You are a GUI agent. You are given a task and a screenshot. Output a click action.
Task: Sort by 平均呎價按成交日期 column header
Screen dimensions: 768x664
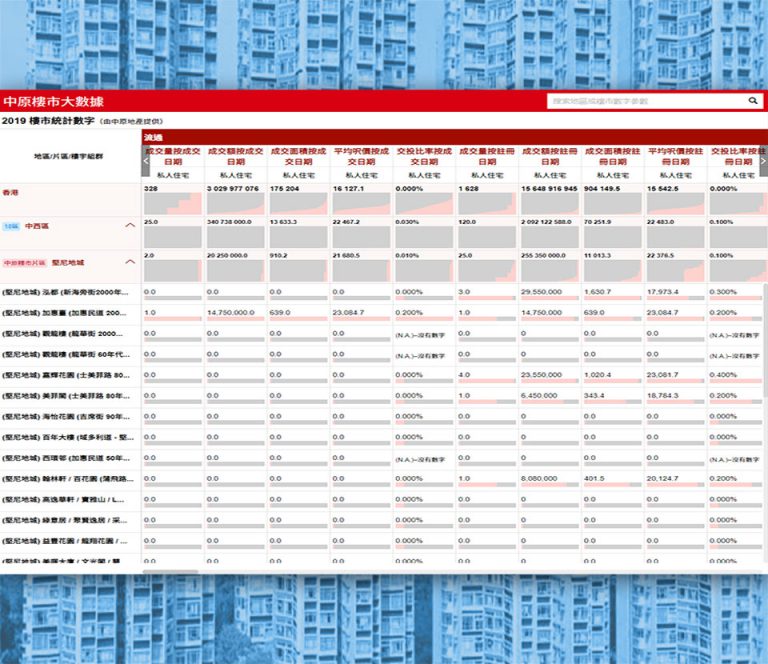[361, 156]
